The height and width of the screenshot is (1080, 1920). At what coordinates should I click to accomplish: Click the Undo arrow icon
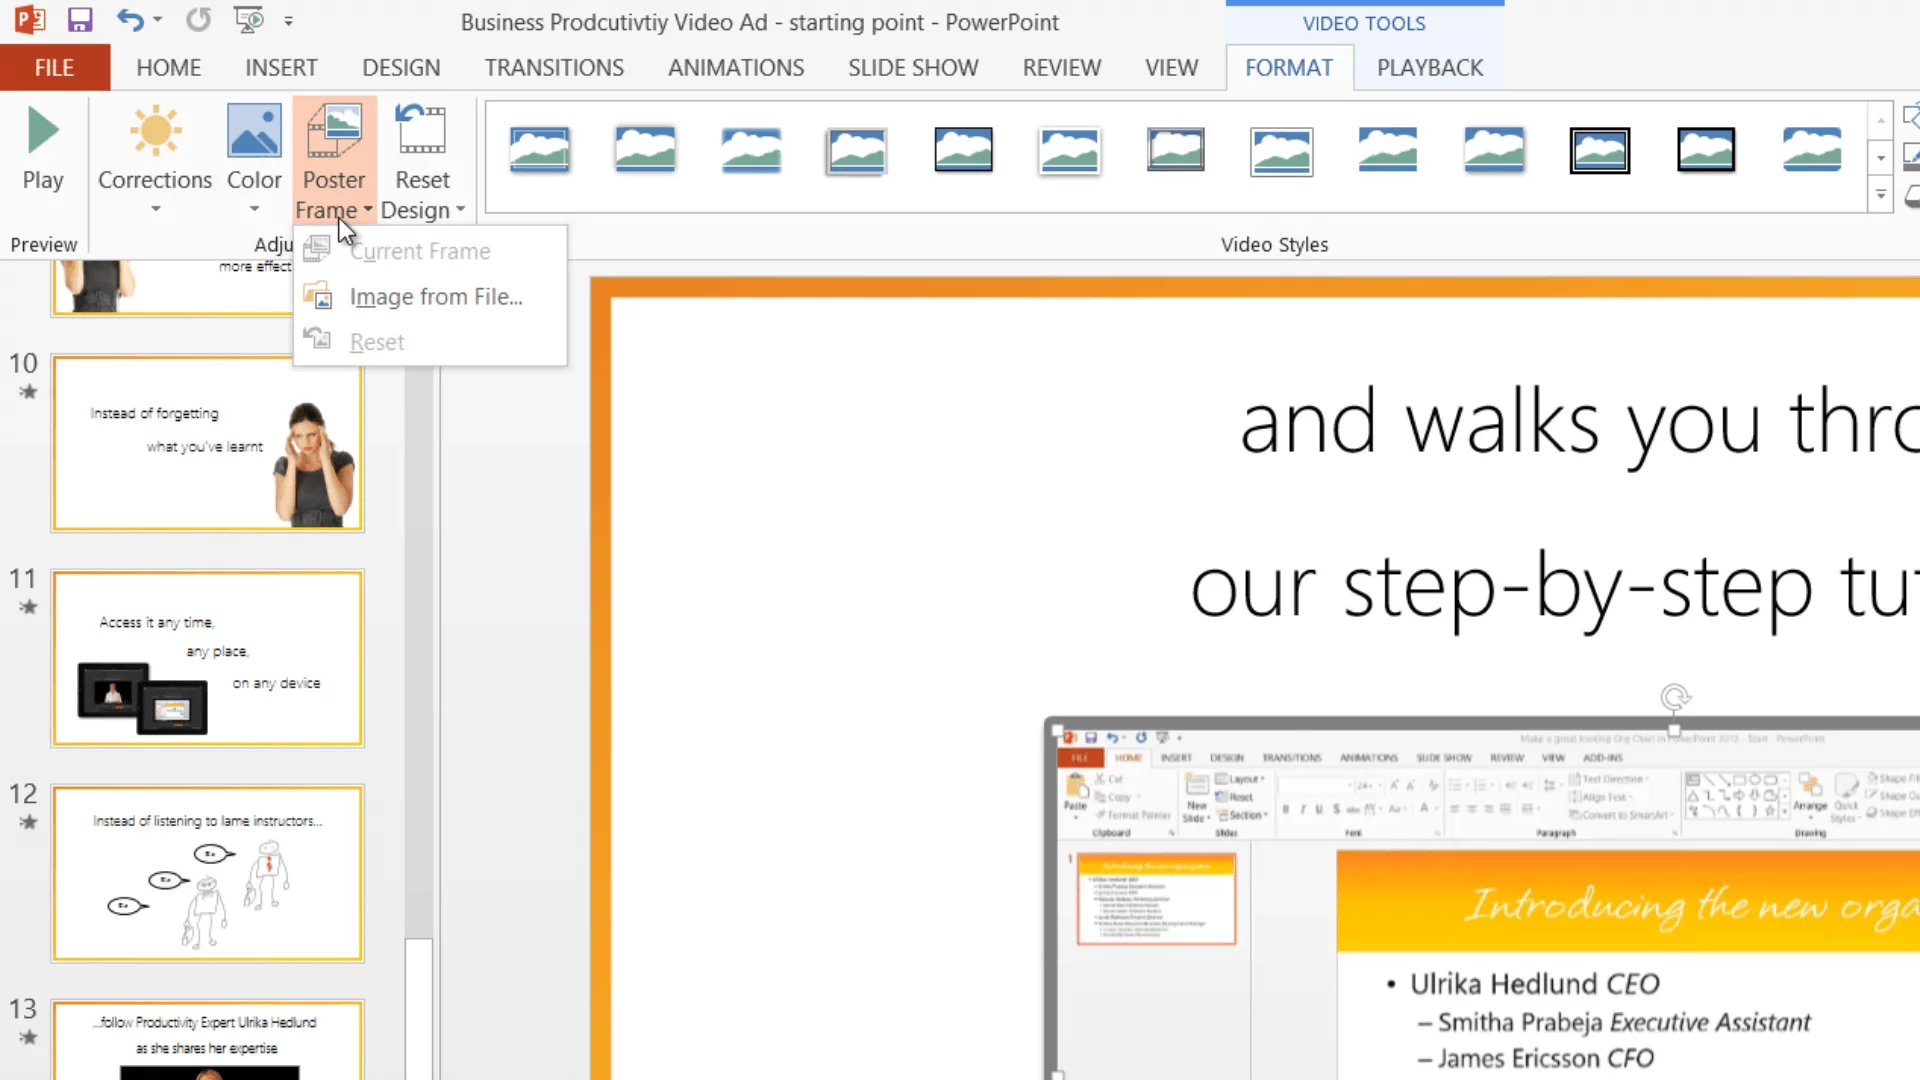point(129,20)
